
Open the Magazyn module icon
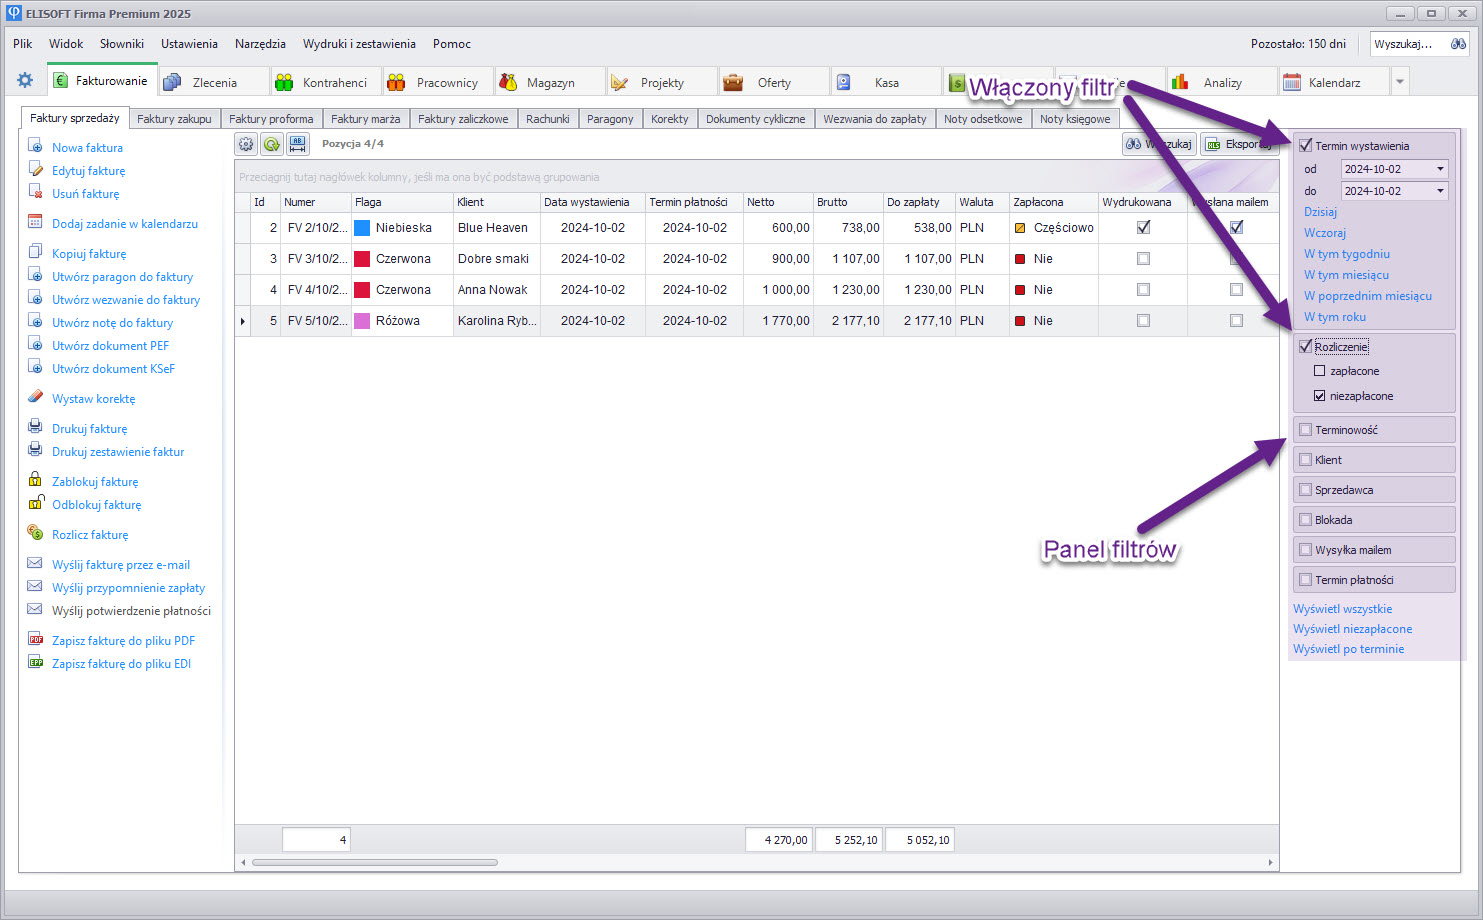[508, 82]
